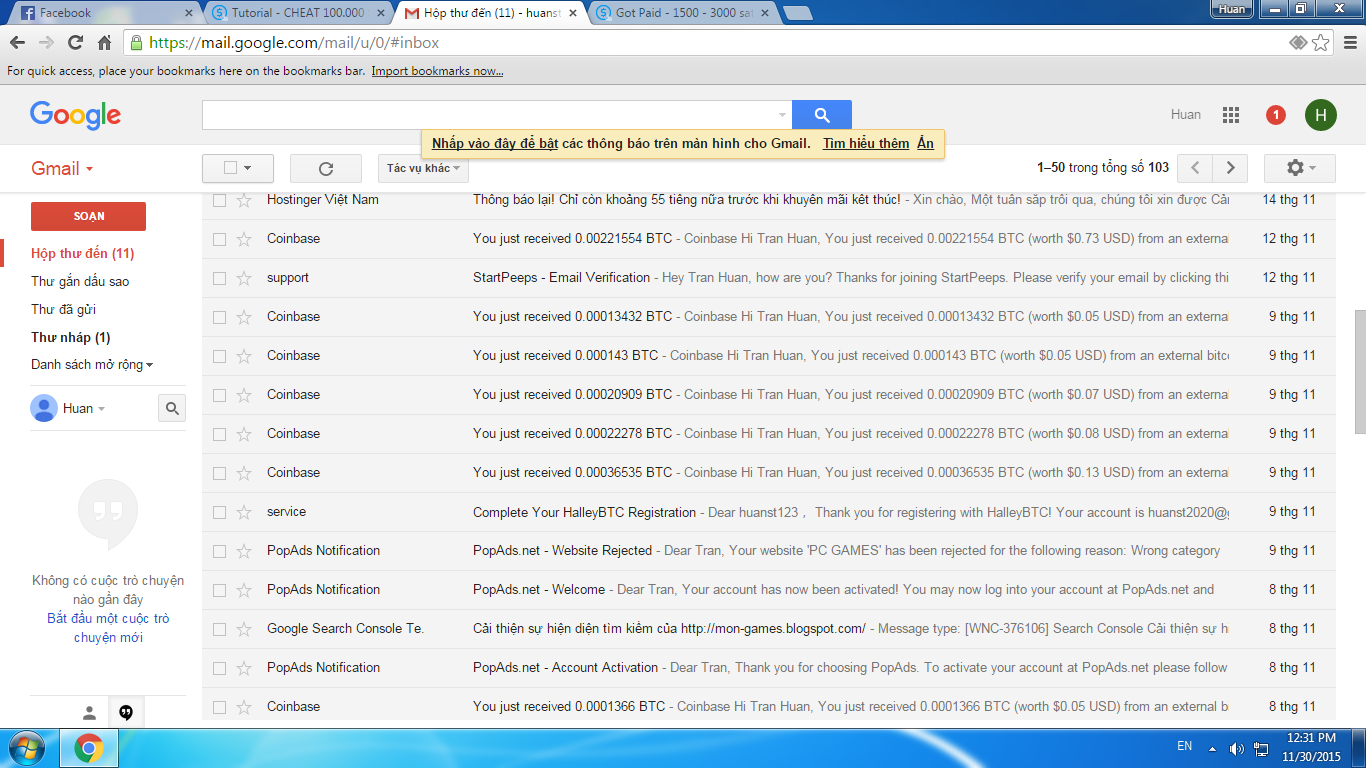This screenshot has width=1366, height=768.
Task: Compose a new email with SOẠN
Action: pyautogui.click(x=88, y=216)
